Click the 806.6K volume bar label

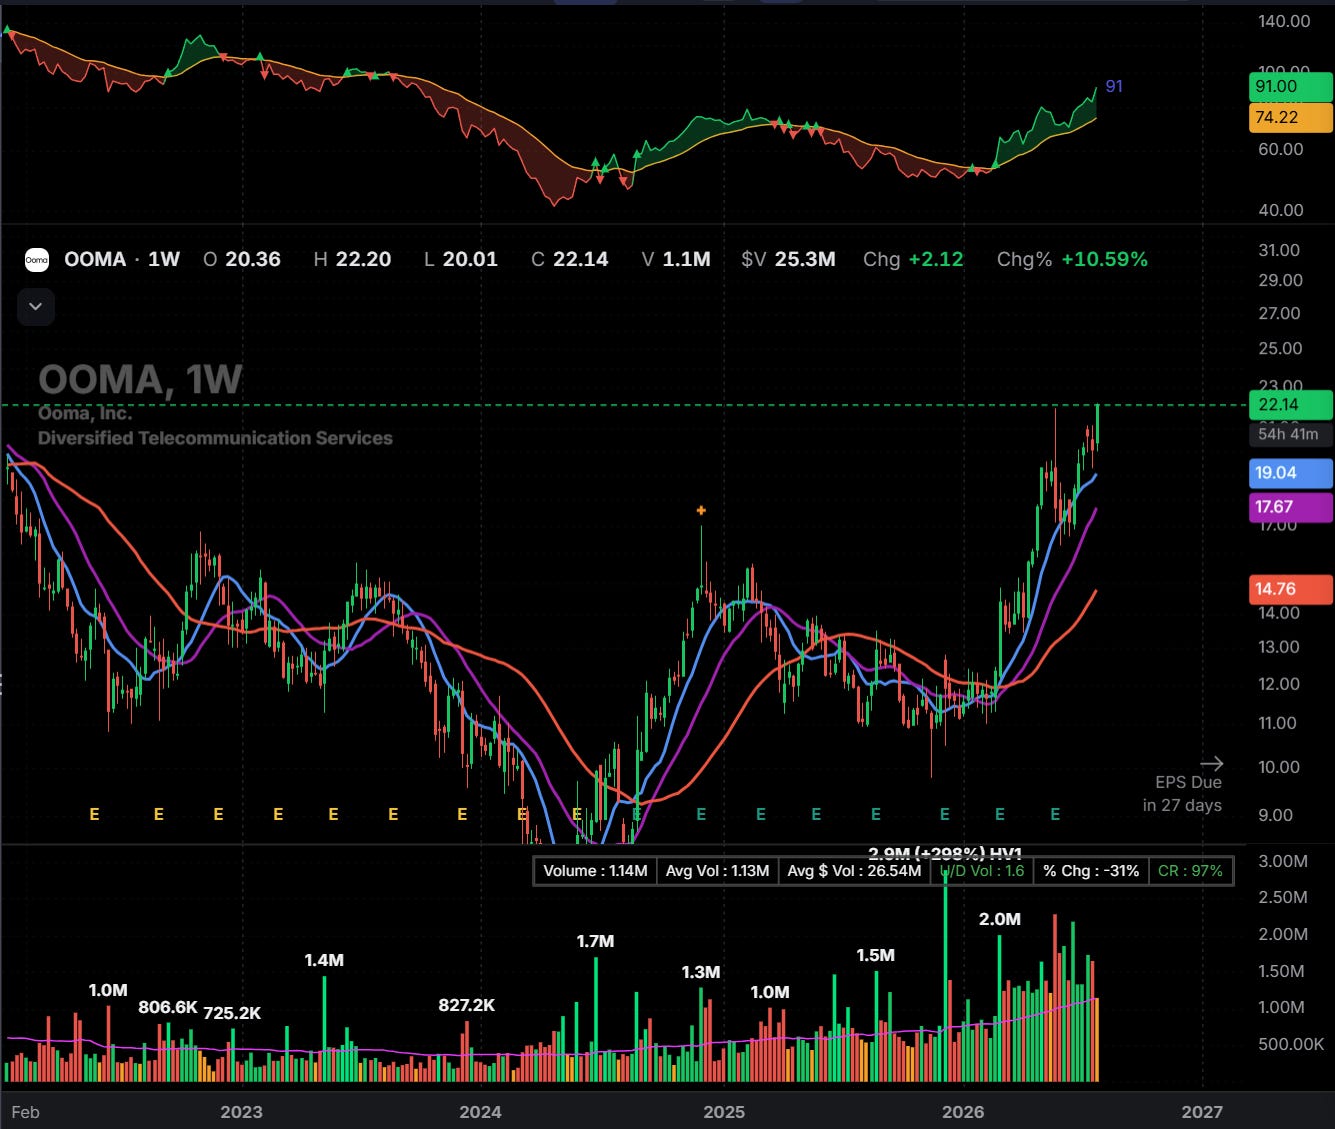(168, 1007)
